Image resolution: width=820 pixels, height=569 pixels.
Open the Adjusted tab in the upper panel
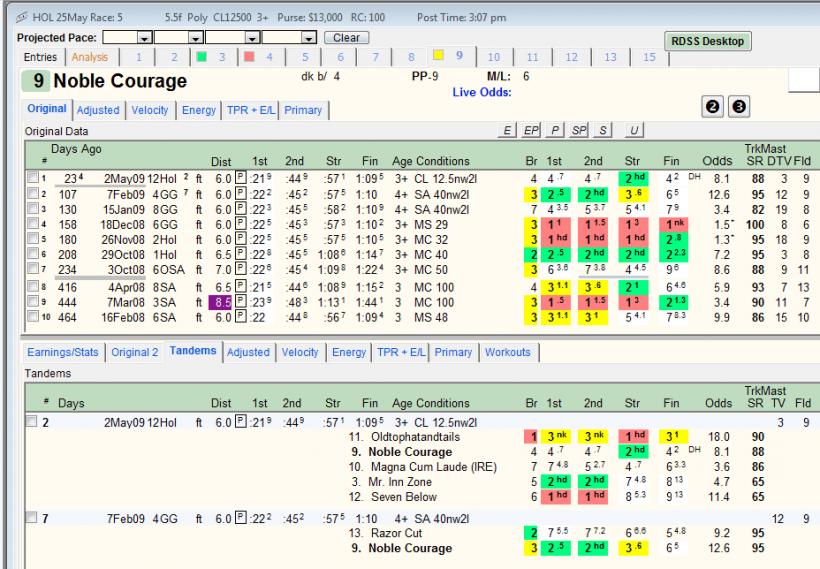pyautogui.click(x=98, y=110)
